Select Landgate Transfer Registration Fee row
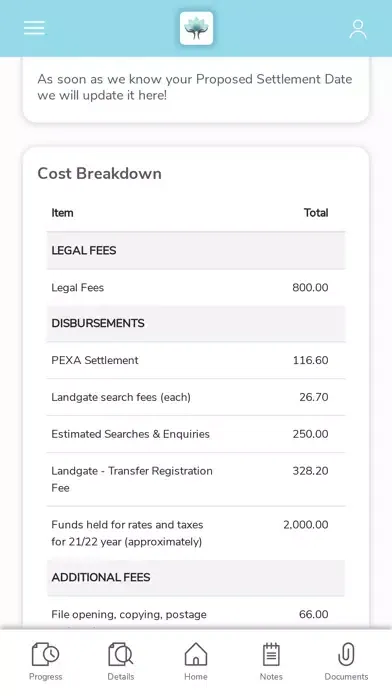 196,479
